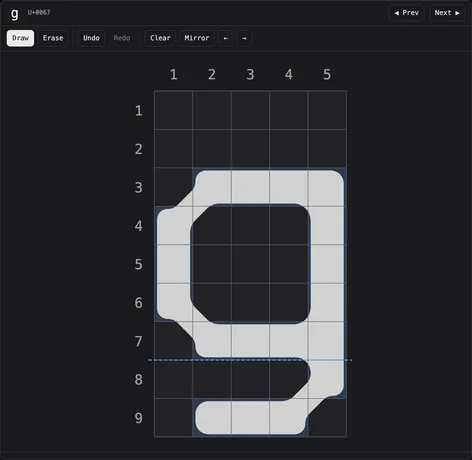
Task: Toggle grid cell row 1 column 1
Action: tap(173, 110)
